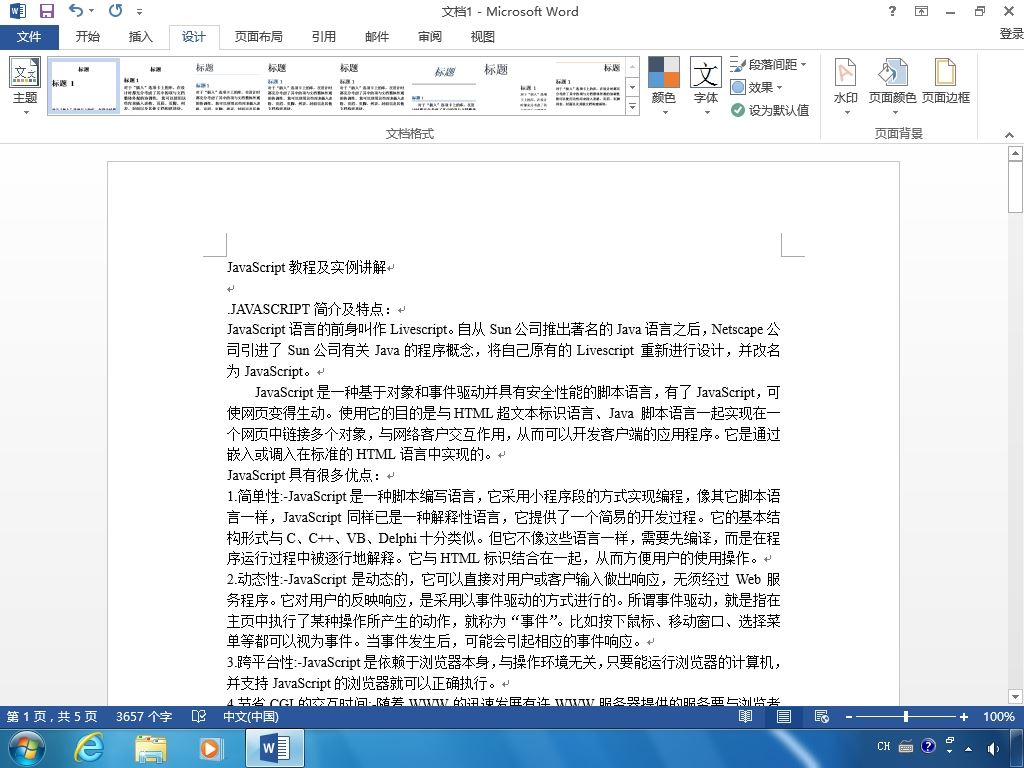The image size is (1024, 768).
Task: Open the 颜色 (Colors) palette
Action: point(664,86)
